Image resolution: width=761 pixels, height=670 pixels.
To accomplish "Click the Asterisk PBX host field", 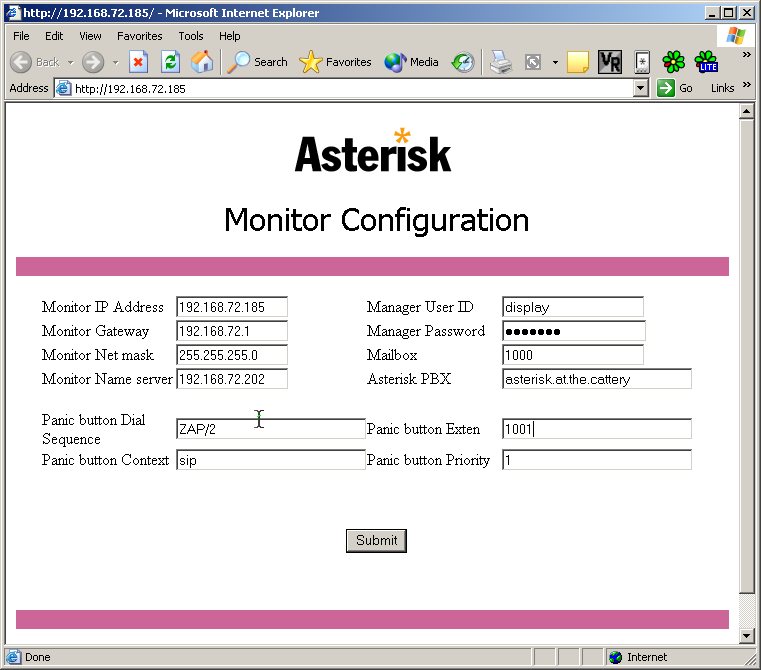I will tap(597, 379).
